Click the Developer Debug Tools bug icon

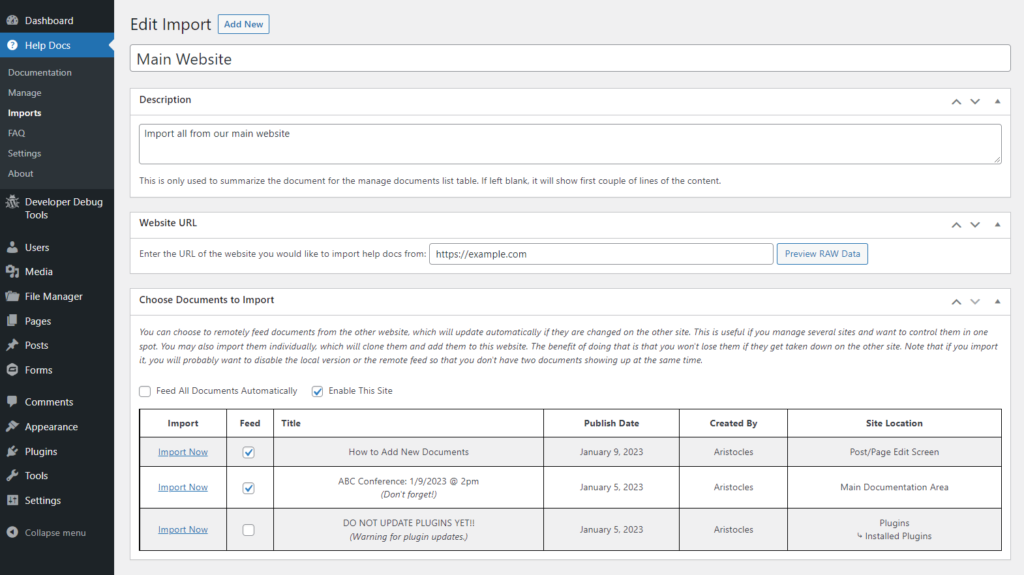point(12,202)
